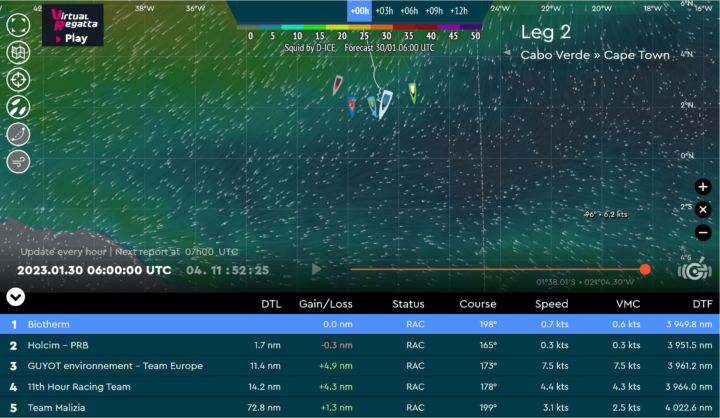Viewport: 720px width, 418px height.
Task: Go to previous leg arrow by Cabo Verde
Action: point(507,53)
